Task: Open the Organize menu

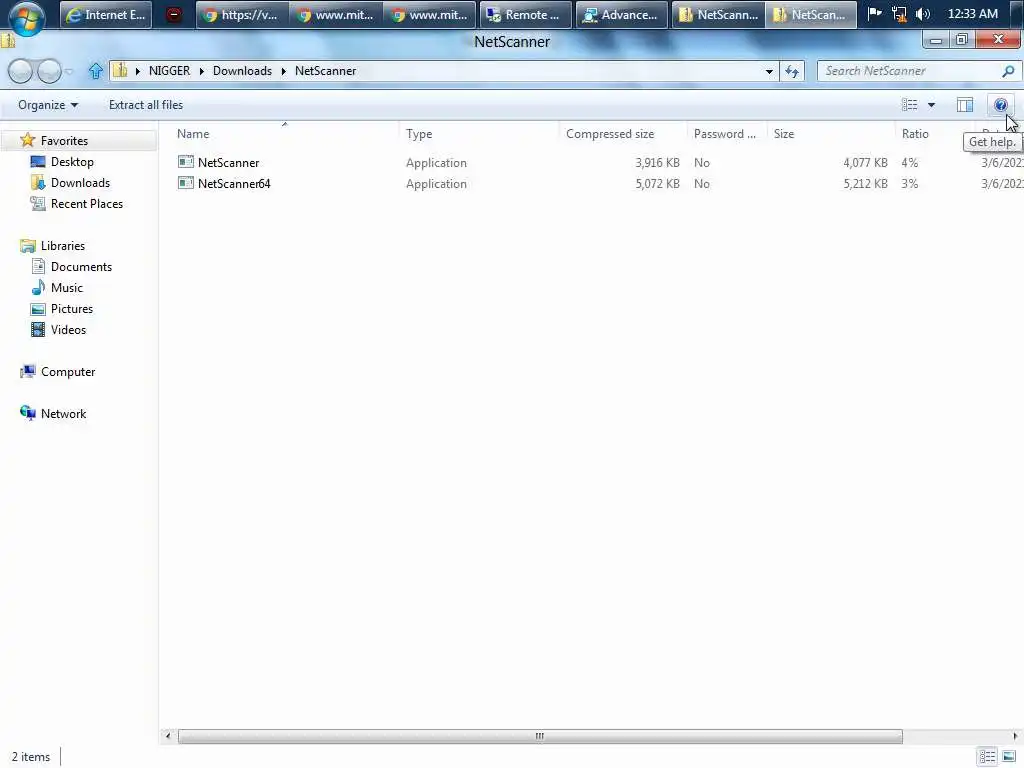Action: tap(48, 104)
